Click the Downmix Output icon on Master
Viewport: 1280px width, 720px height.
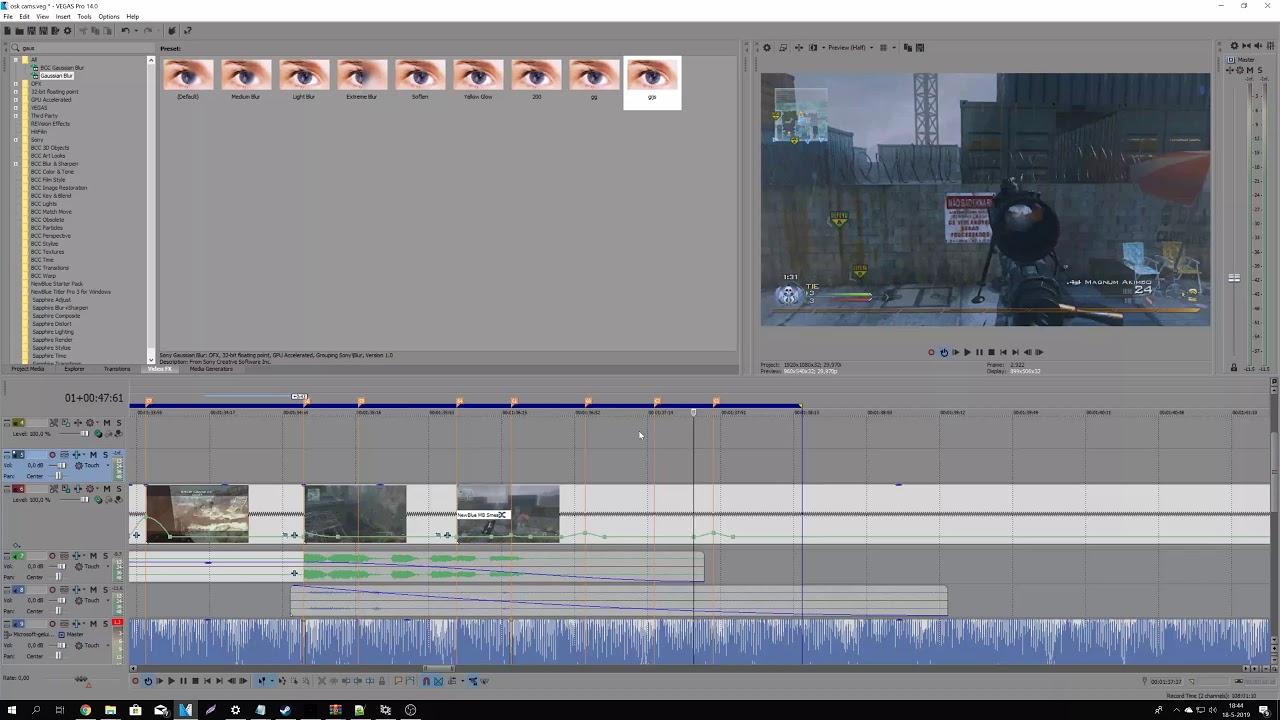pyautogui.click(x=1245, y=46)
